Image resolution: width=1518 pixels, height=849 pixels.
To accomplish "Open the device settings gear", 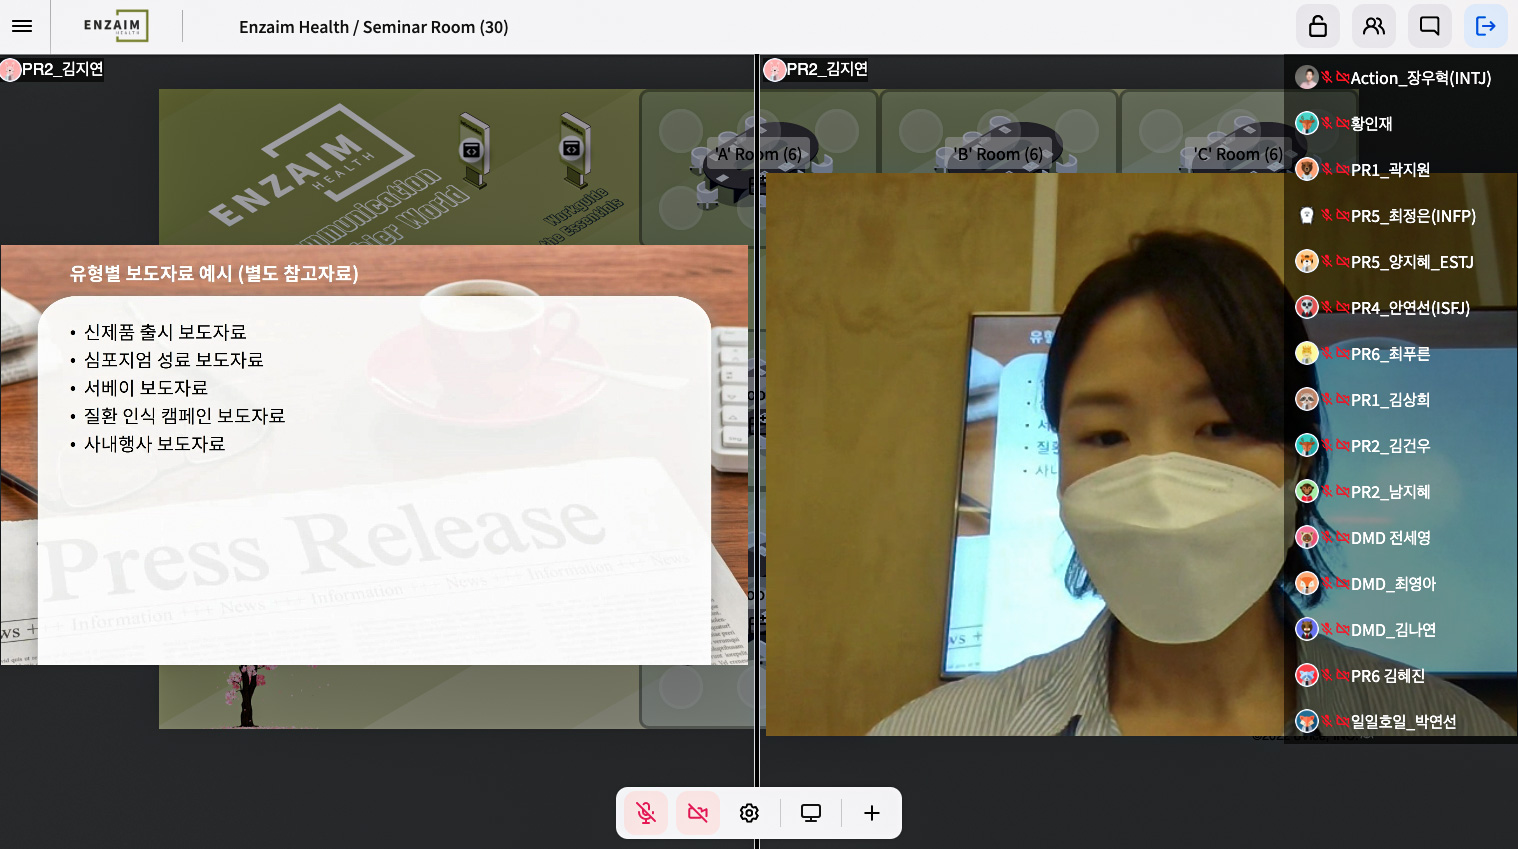I will click(749, 813).
